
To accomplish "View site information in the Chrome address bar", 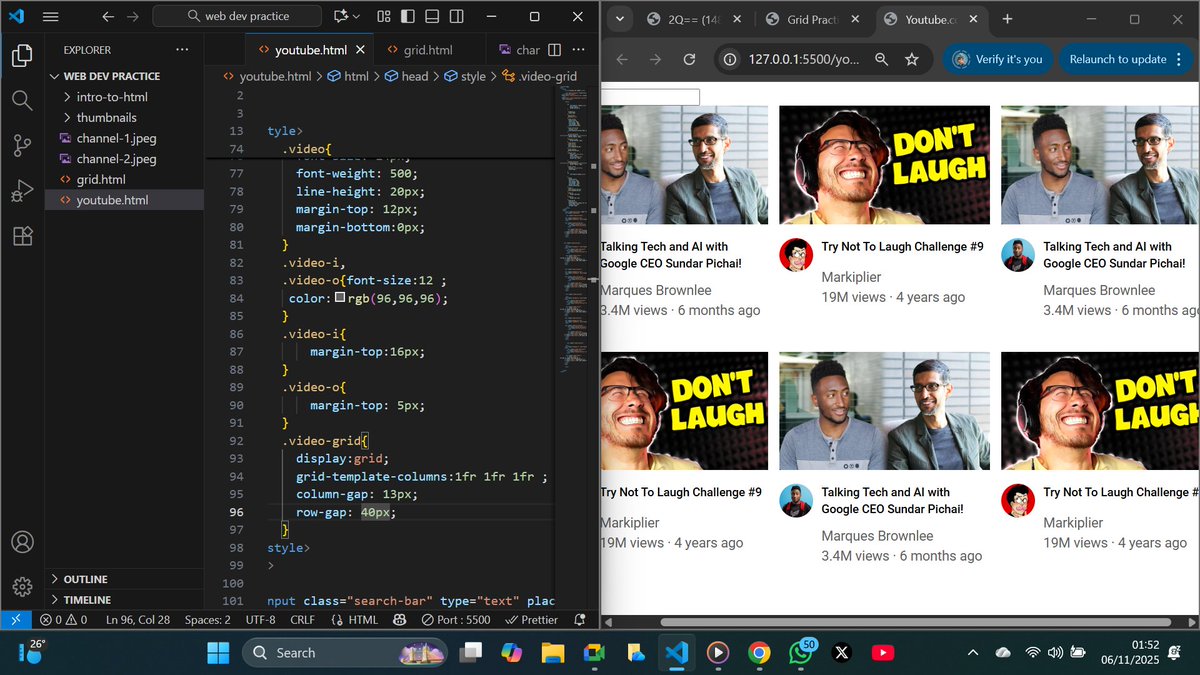I will [731, 59].
